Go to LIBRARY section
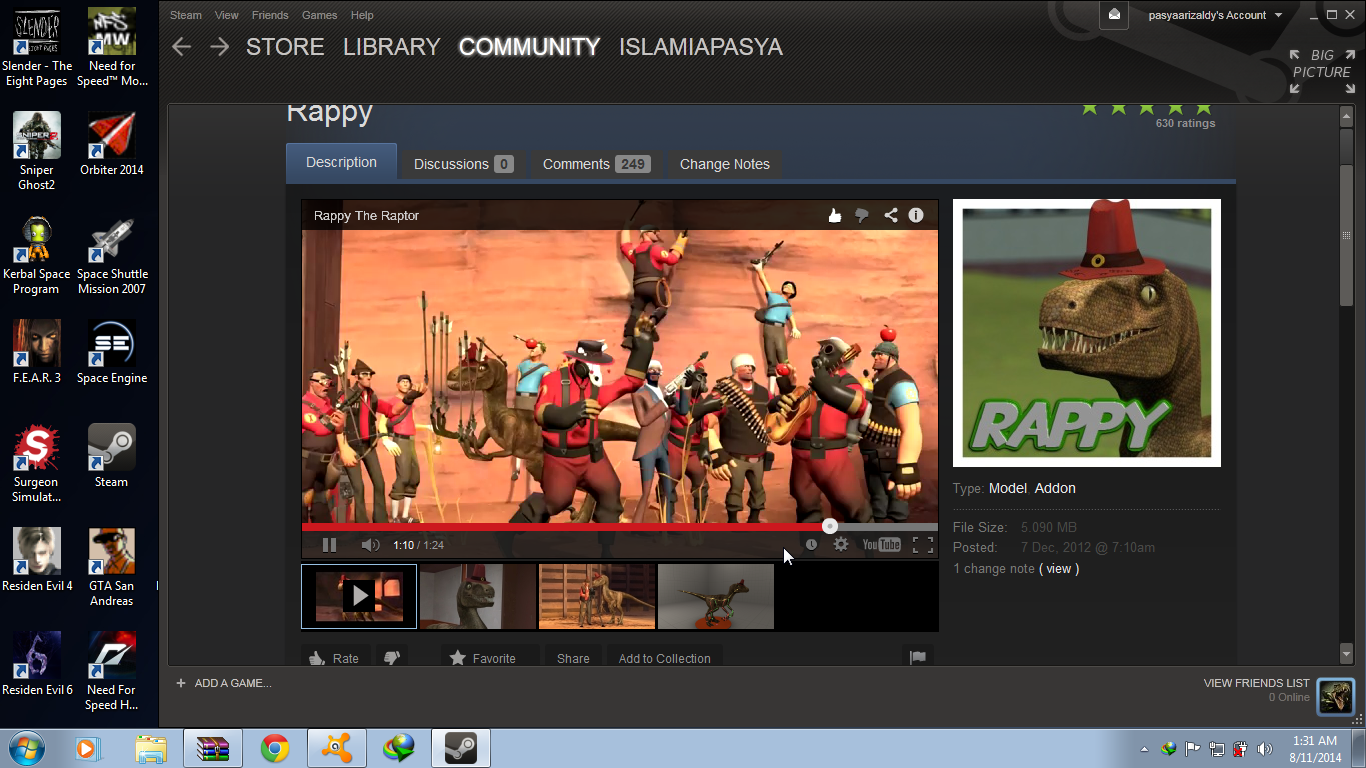Image resolution: width=1366 pixels, height=768 pixels. coord(392,47)
